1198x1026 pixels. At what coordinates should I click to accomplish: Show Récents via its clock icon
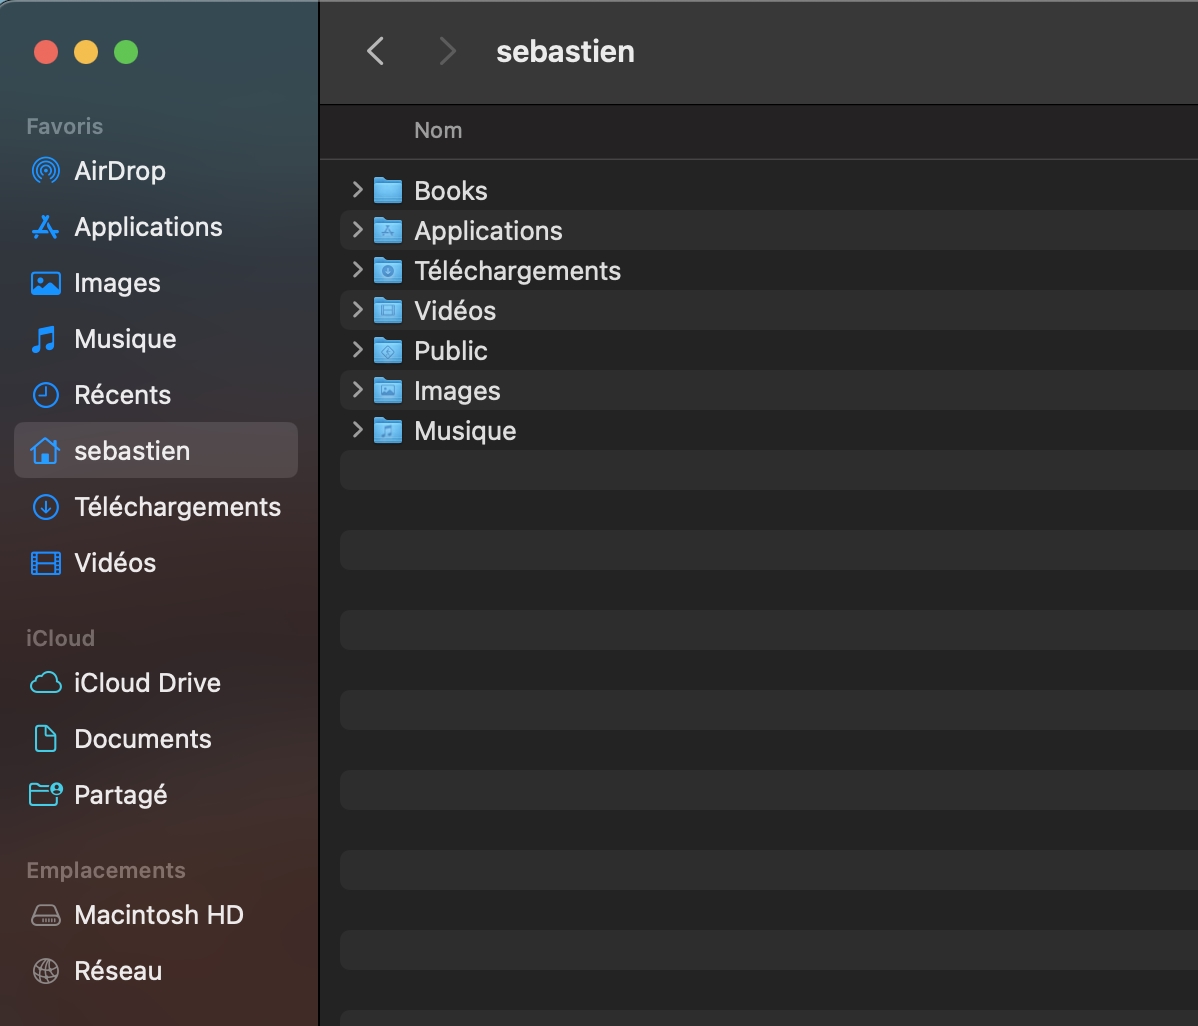(45, 395)
